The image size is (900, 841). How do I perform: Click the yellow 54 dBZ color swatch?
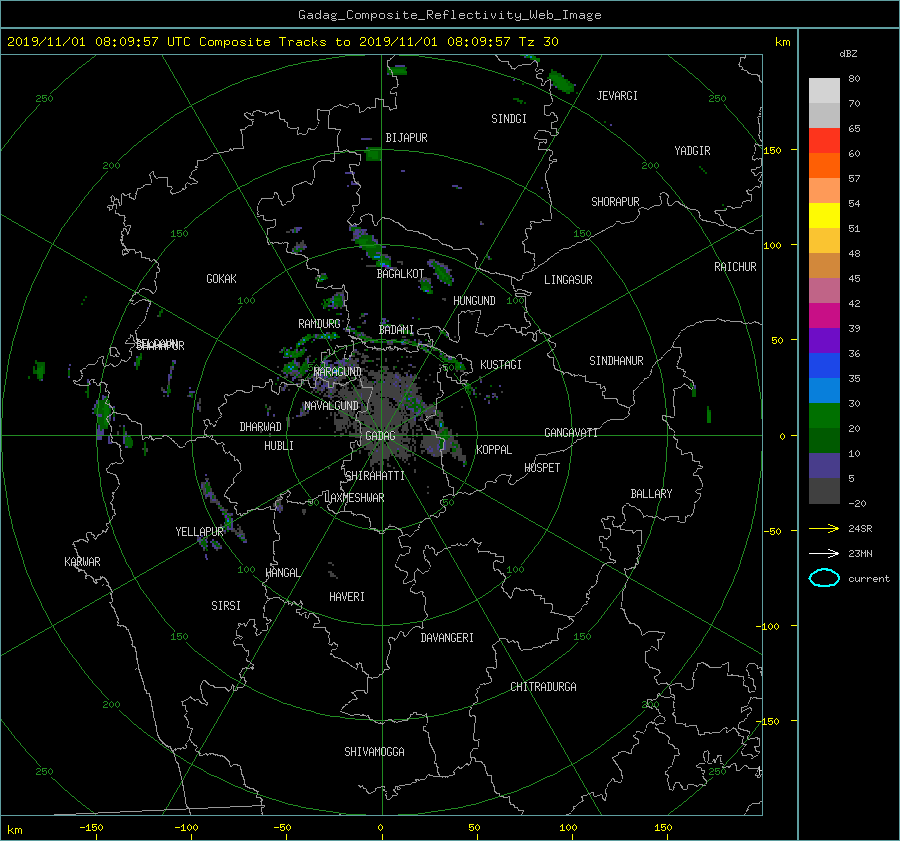pos(824,215)
